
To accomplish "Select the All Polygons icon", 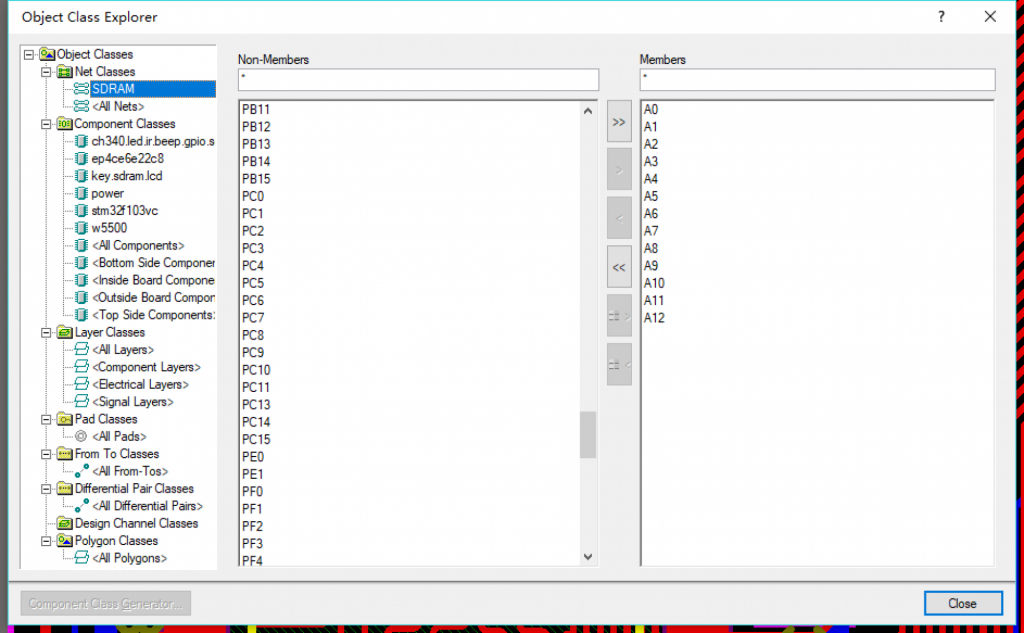I will (x=82, y=558).
